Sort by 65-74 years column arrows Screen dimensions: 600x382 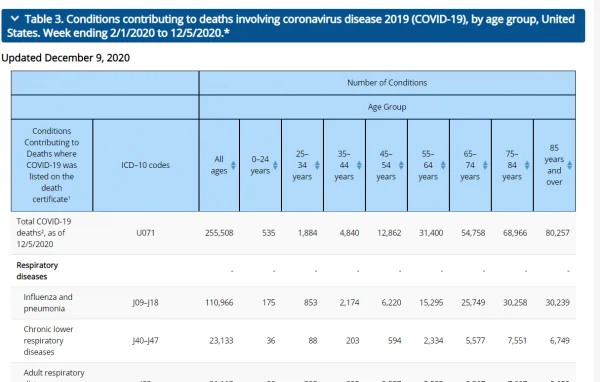[x=485, y=165]
